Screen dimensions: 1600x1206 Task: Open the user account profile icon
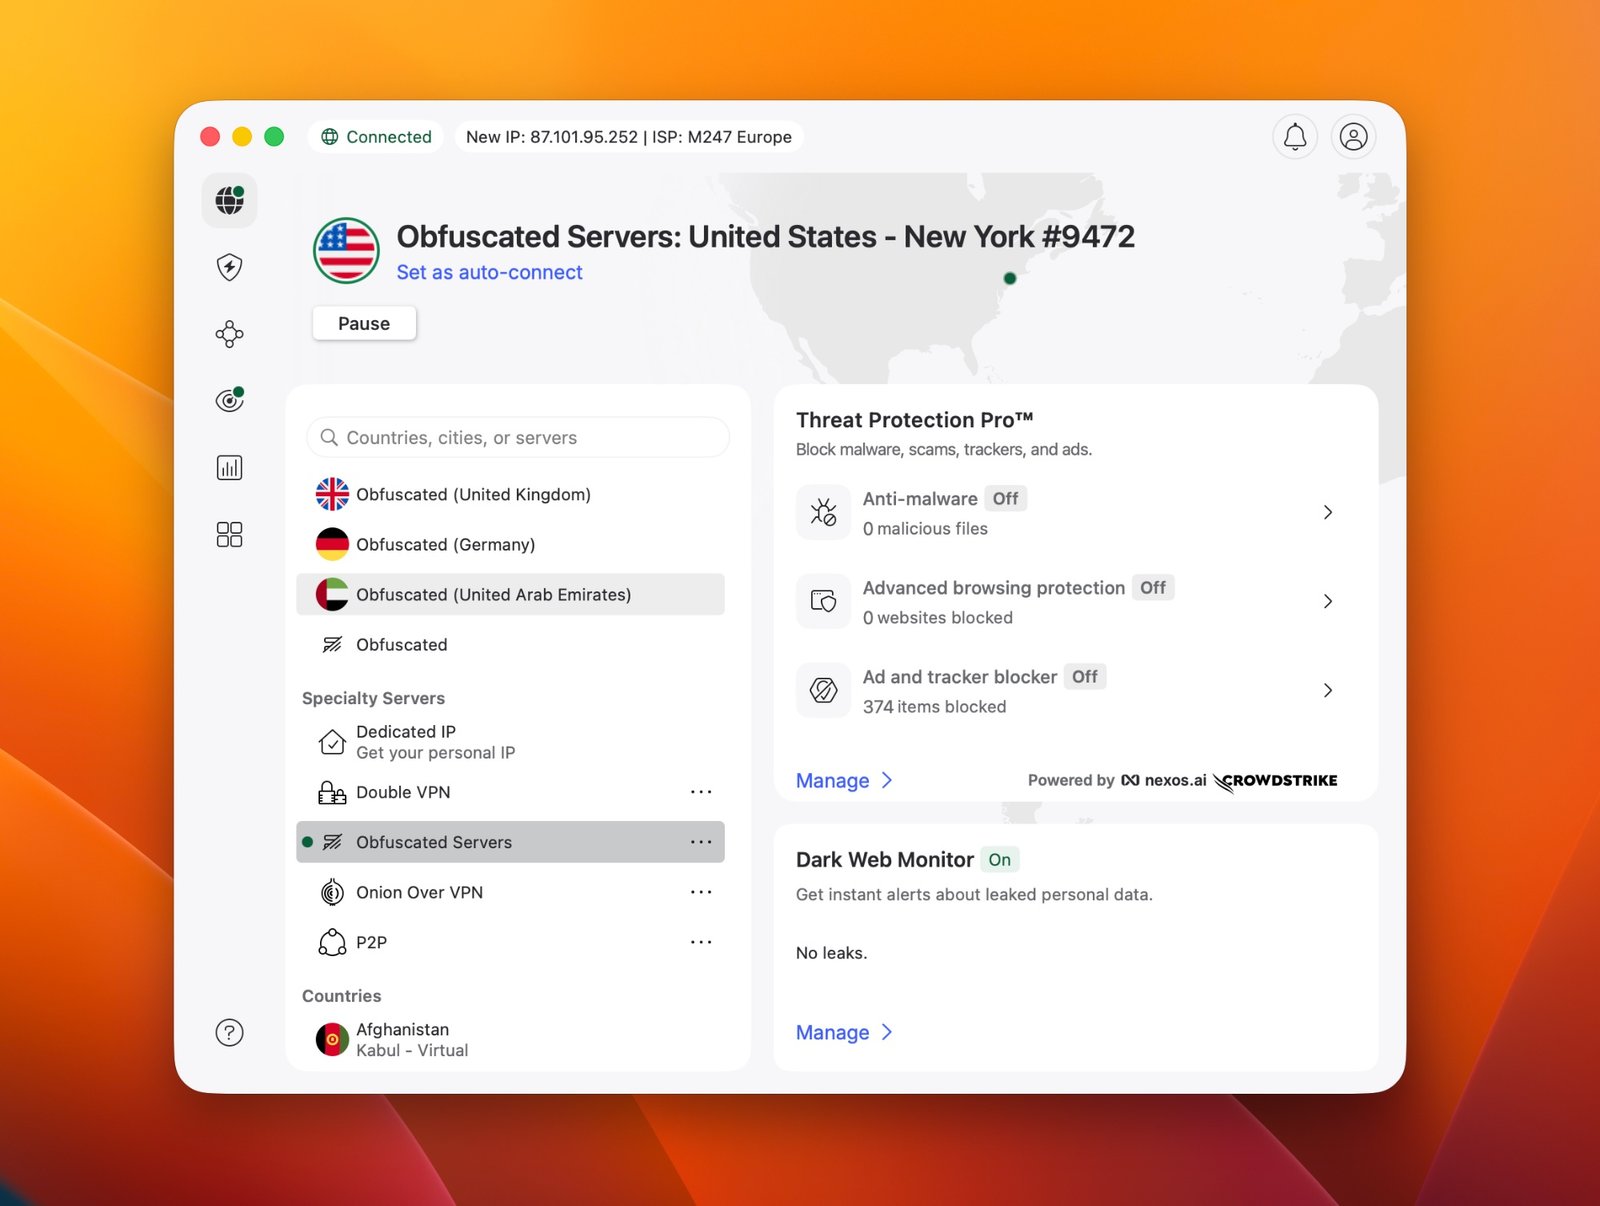[1354, 136]
